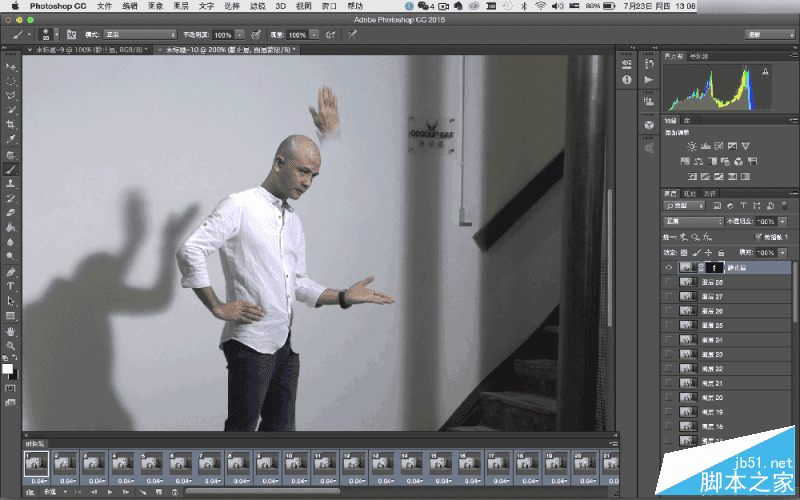This screenshot has width=800, height=500.
Task: Click the tween frames icon in timeline
Action: pyautogui.click(x=143, y=492)
